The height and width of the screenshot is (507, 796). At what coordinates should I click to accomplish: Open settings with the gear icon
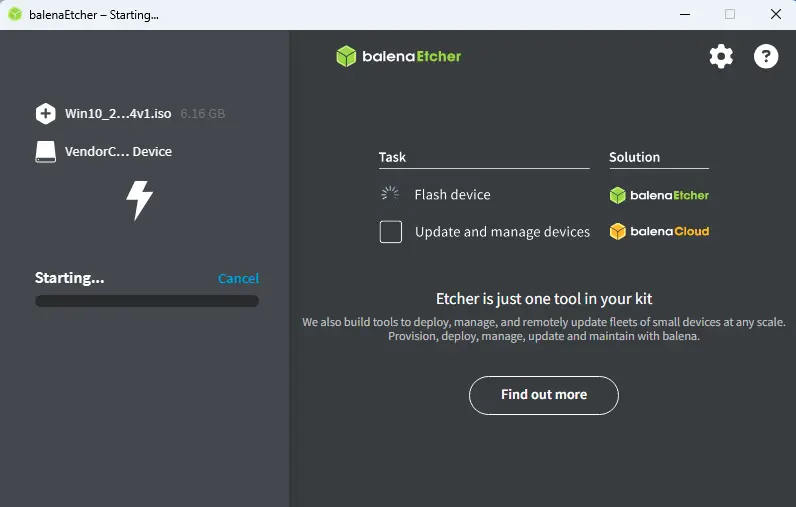pos(721,56)
